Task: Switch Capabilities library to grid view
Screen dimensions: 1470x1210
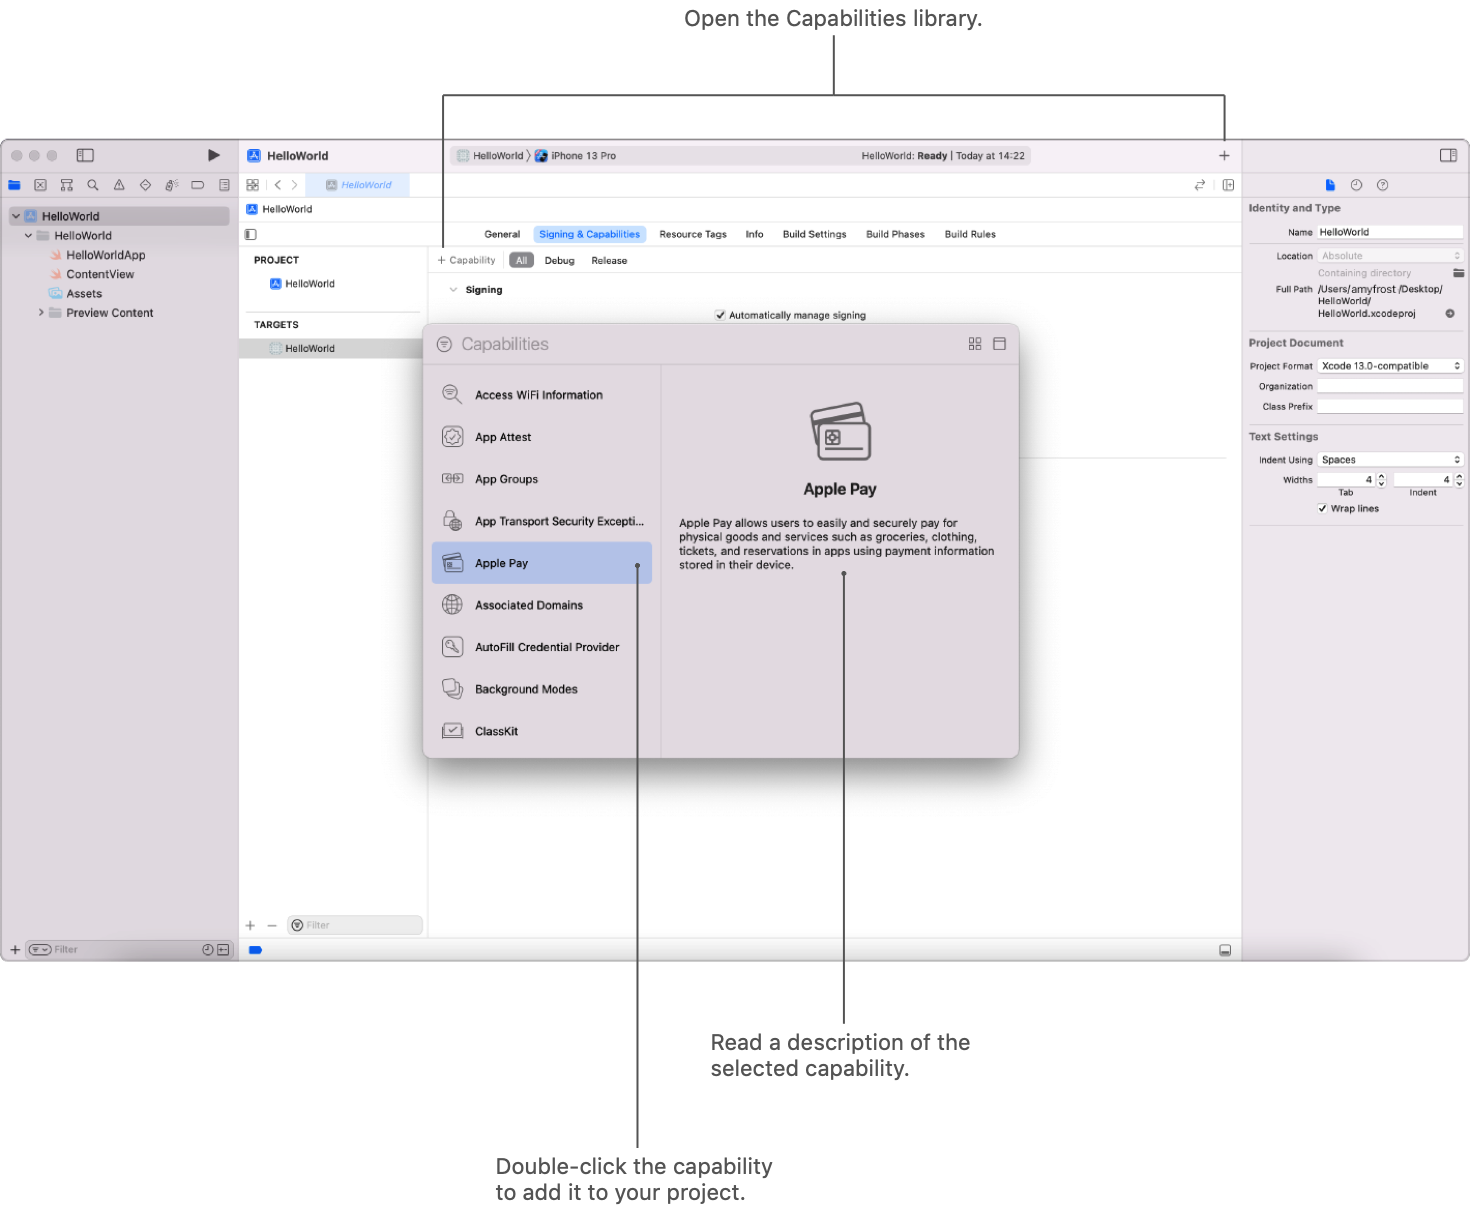Action: [975, 343]
